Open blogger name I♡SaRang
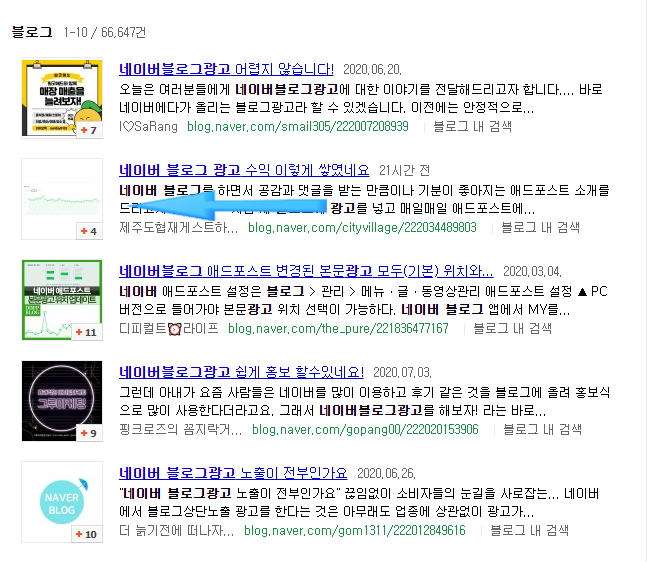Image resolution: width=647 pixels, height=564 pixels. click(149, 127)
